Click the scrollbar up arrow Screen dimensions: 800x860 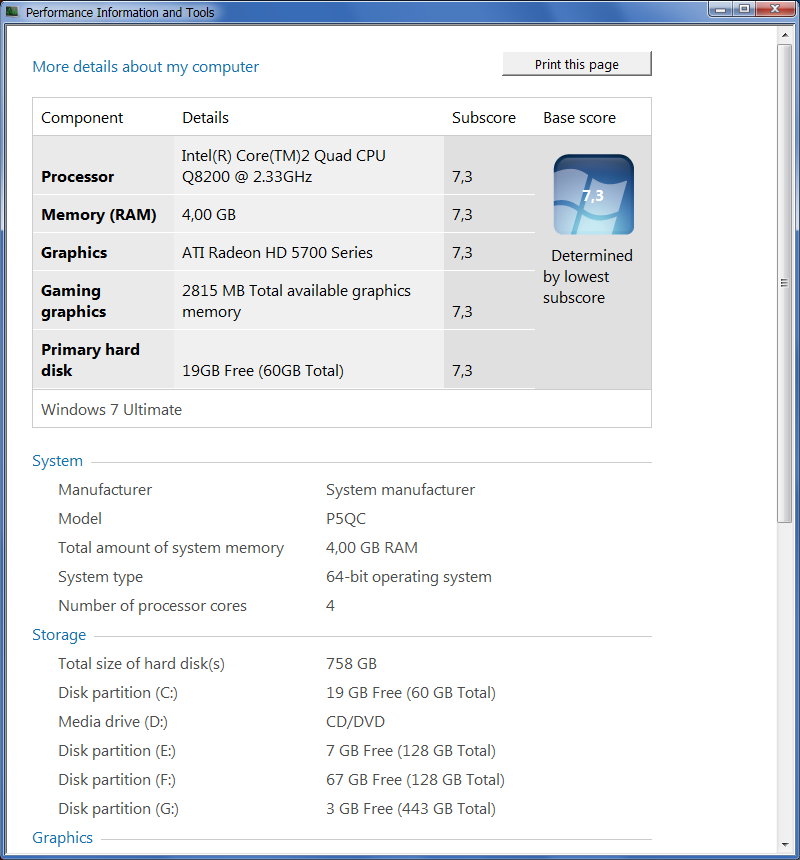785,35
